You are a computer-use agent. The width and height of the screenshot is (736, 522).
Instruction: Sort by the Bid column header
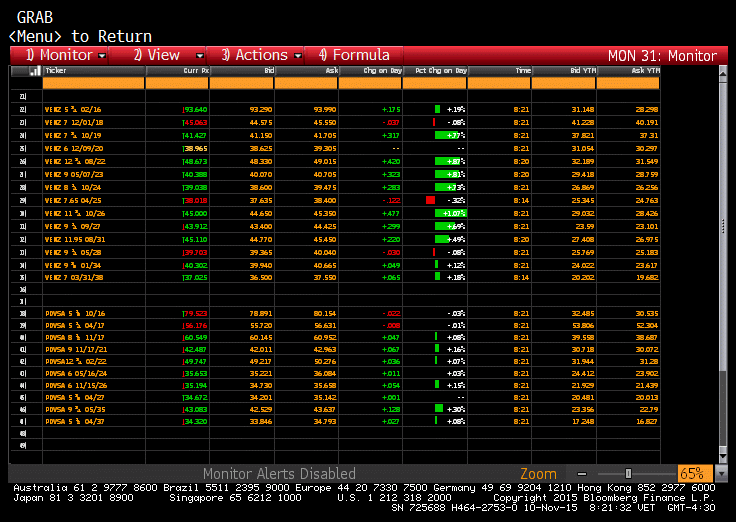(242, 71)
